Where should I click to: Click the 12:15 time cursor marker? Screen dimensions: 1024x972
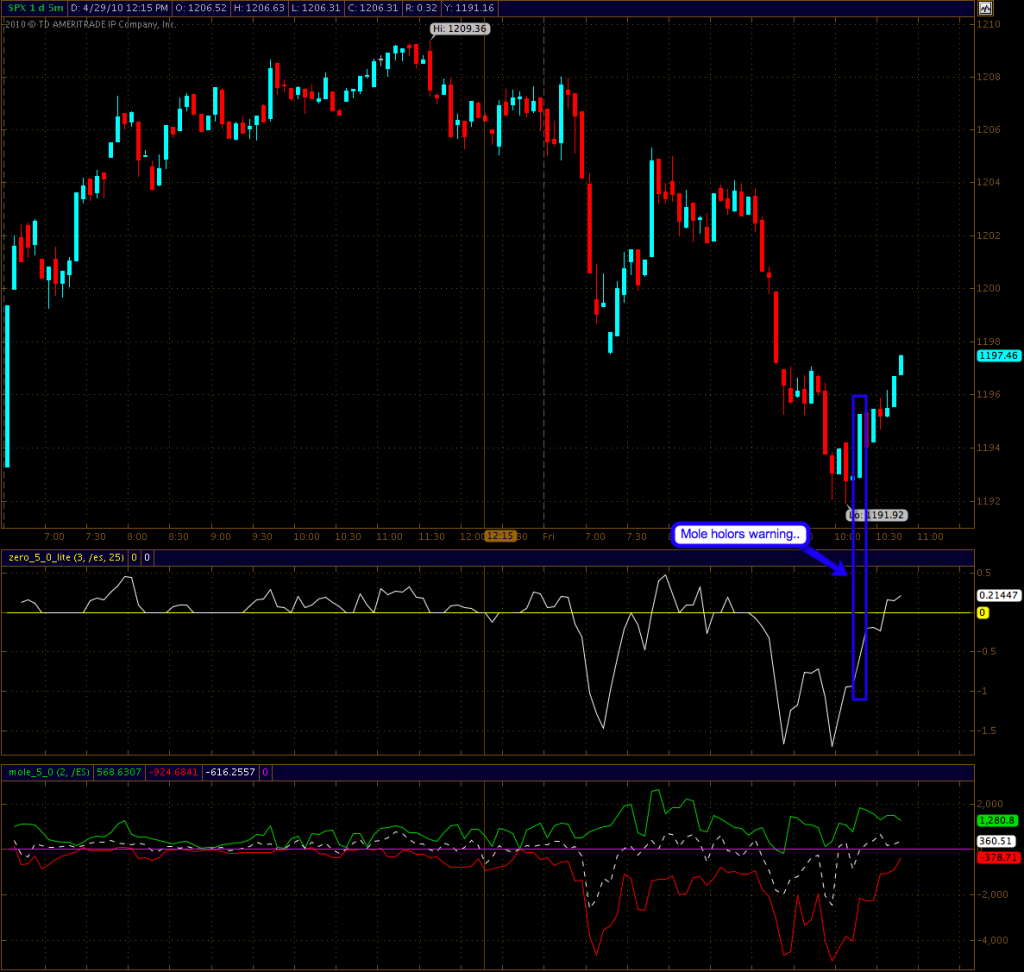(x=499, y=536)
